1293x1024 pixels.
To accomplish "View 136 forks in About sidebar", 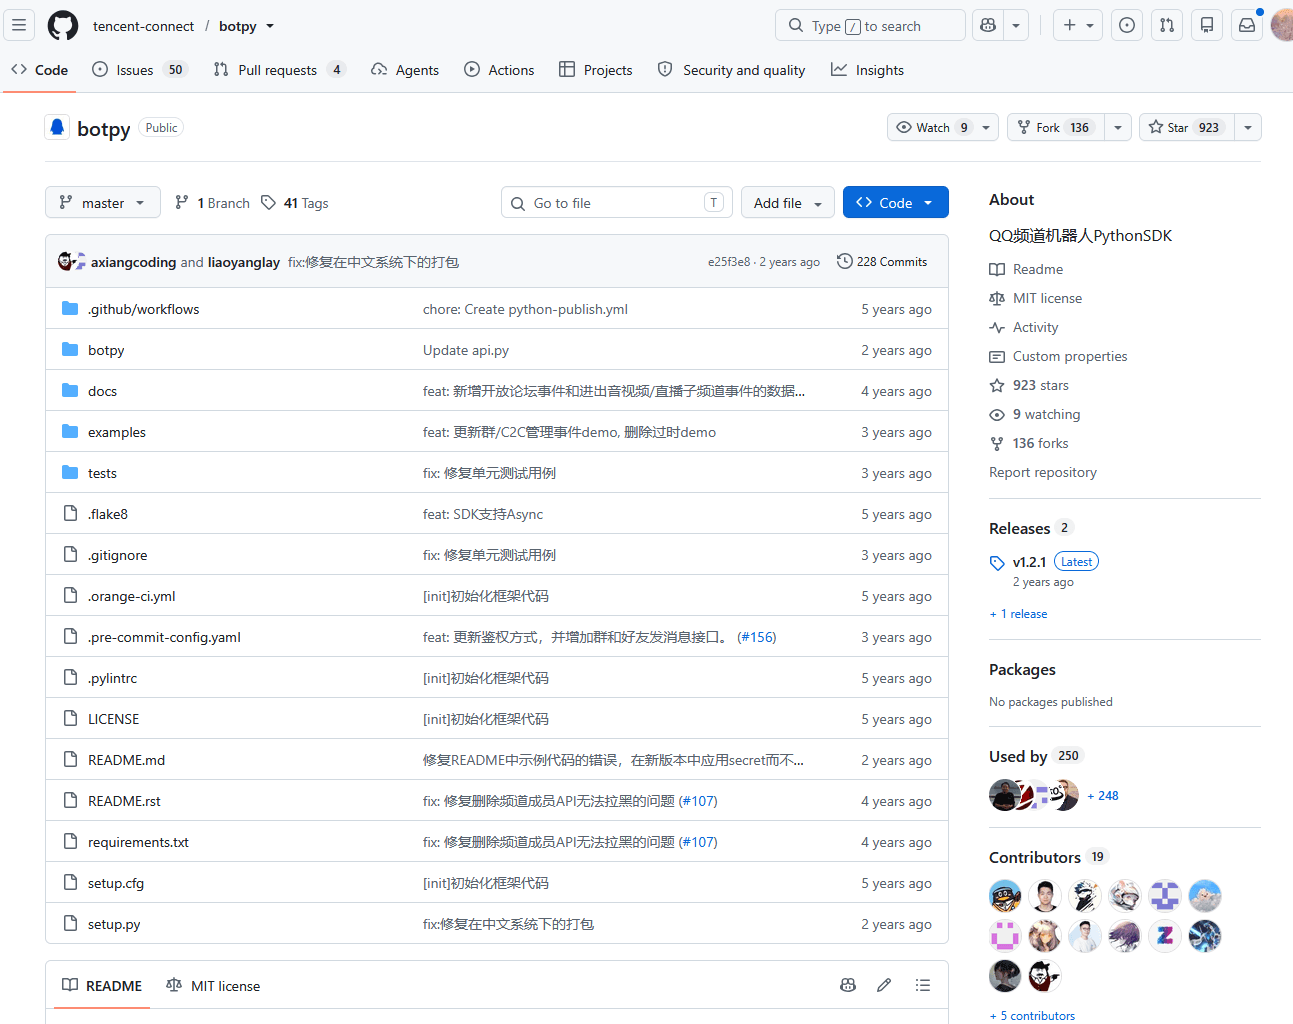I will click(x=1029, y=443).
